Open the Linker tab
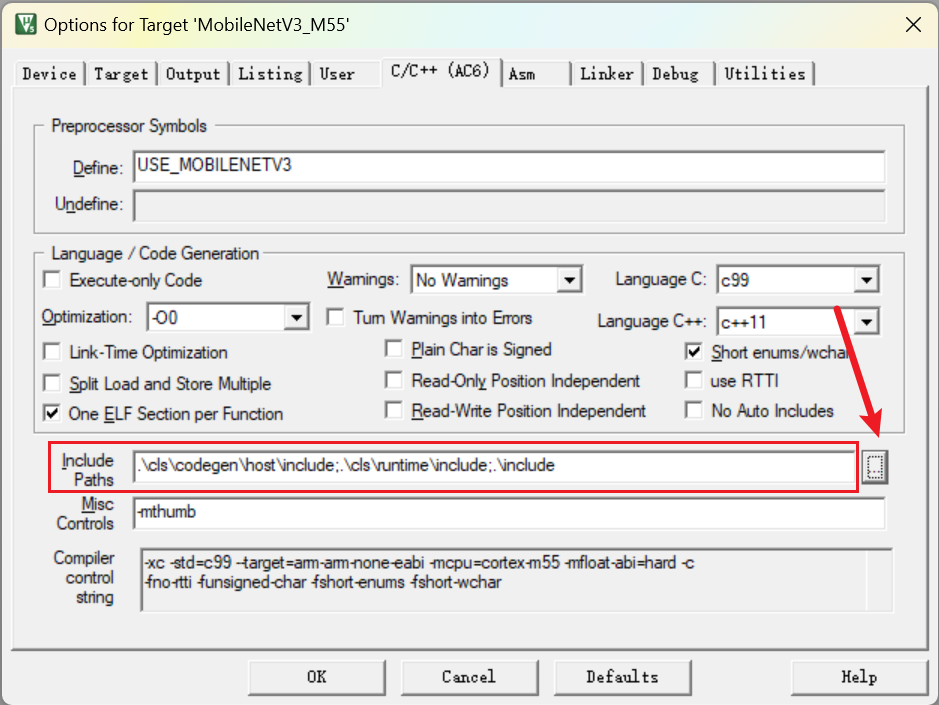 tap(607, 74)
